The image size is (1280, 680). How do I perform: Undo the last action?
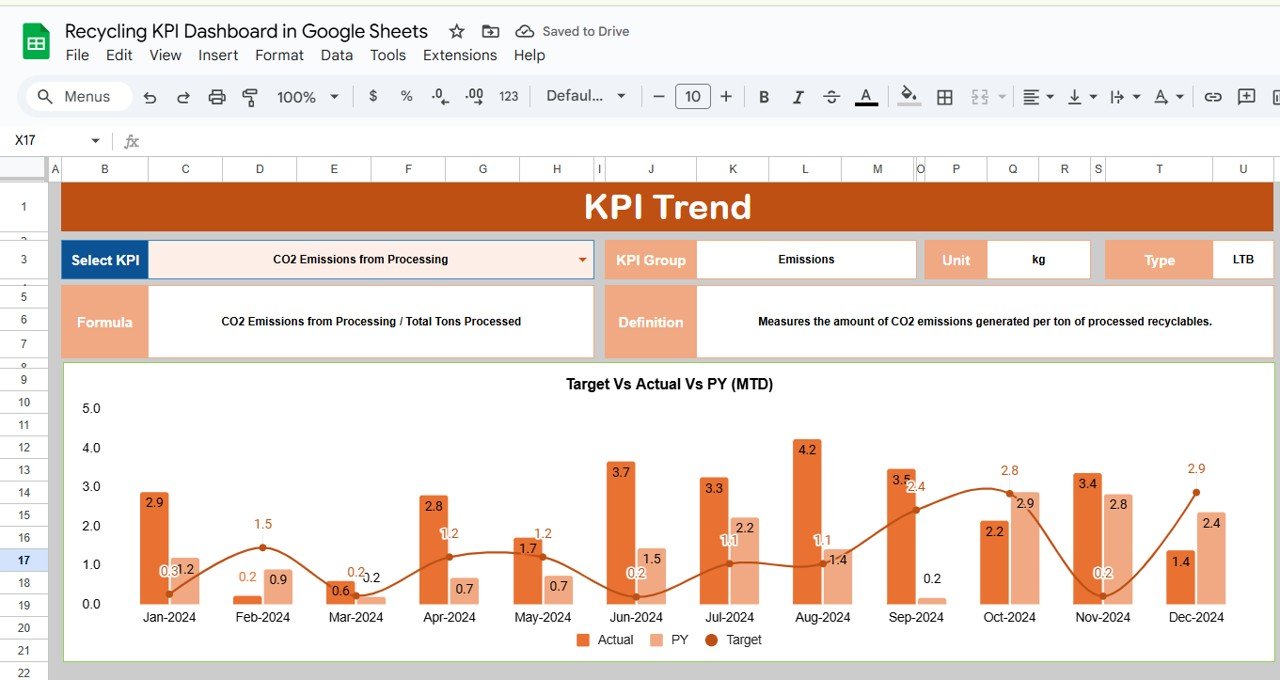(150, 97)
